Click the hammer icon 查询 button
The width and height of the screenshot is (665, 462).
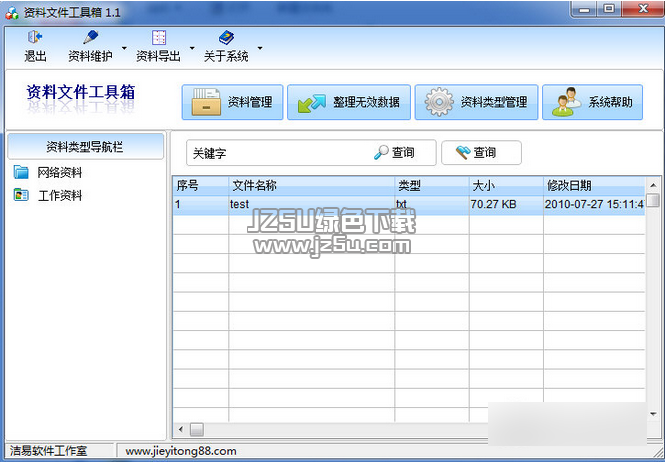click(x=481, y=152)
